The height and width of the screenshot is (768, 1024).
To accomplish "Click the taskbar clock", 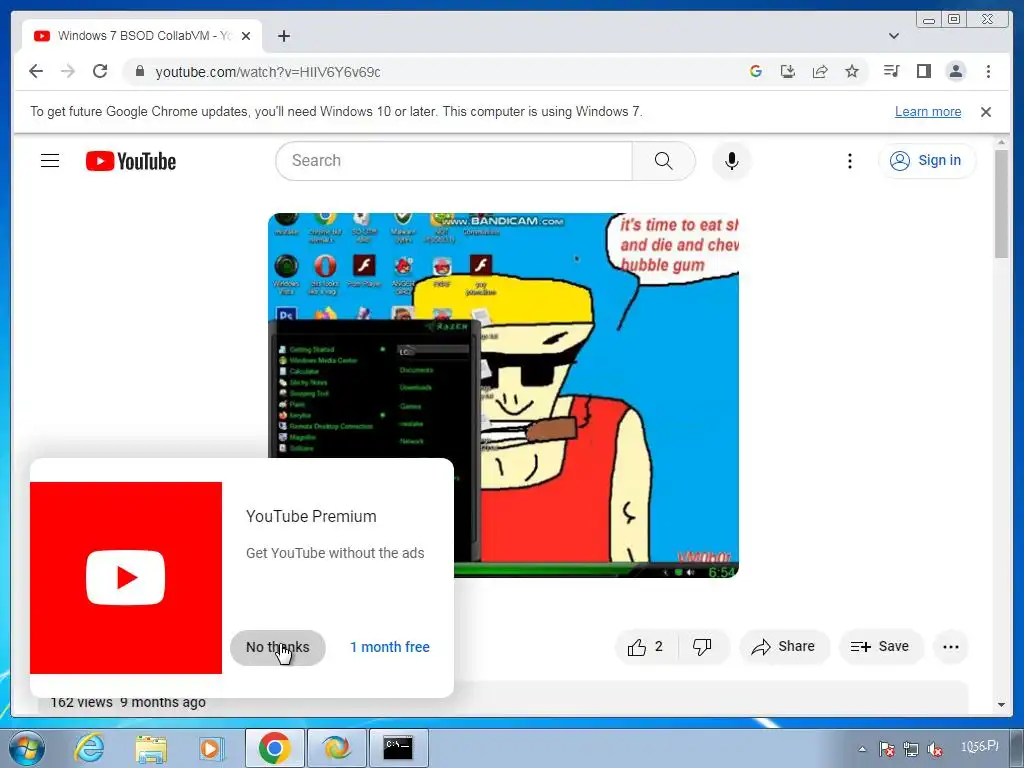I will (979, 746).
